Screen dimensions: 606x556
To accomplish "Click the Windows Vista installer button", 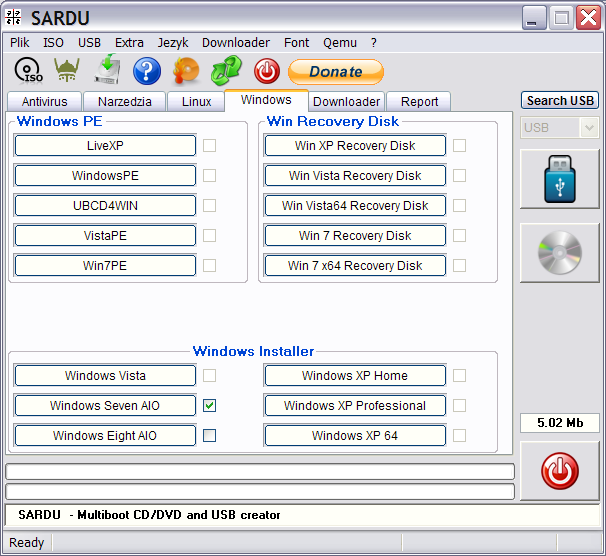I will (x=105, y=376).
